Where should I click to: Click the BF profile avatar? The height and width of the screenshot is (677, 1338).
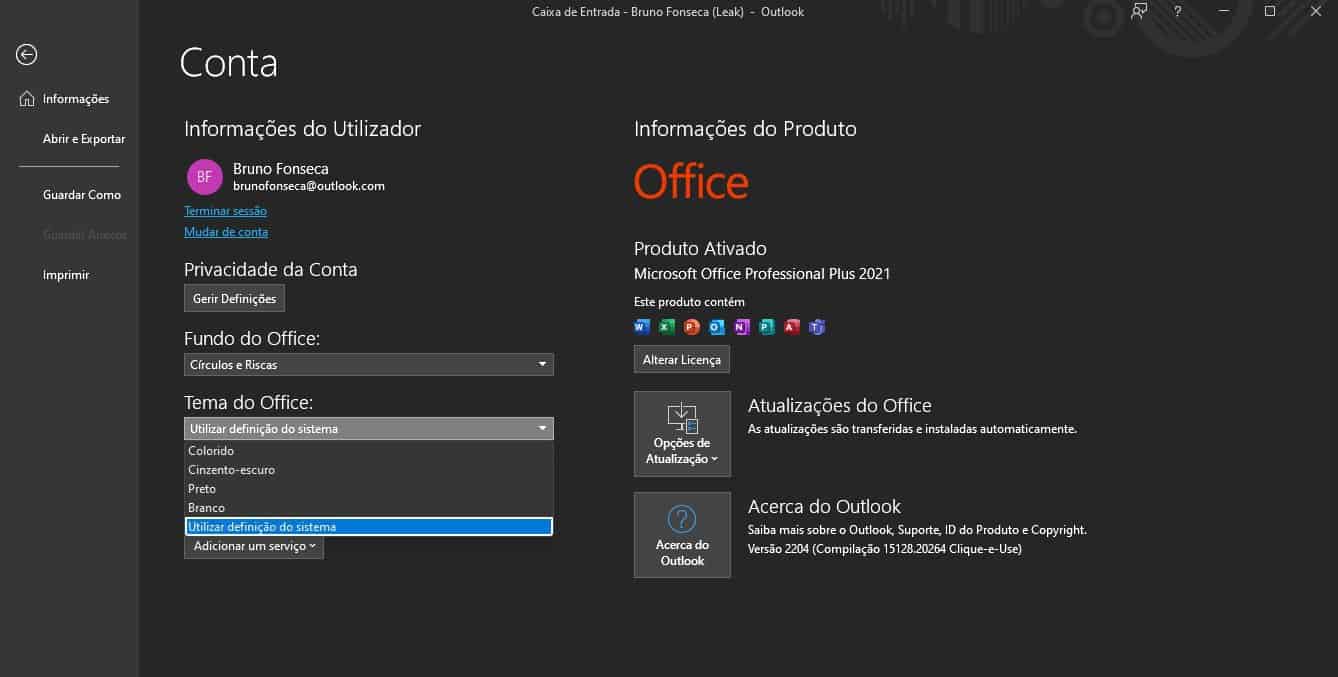204,177
